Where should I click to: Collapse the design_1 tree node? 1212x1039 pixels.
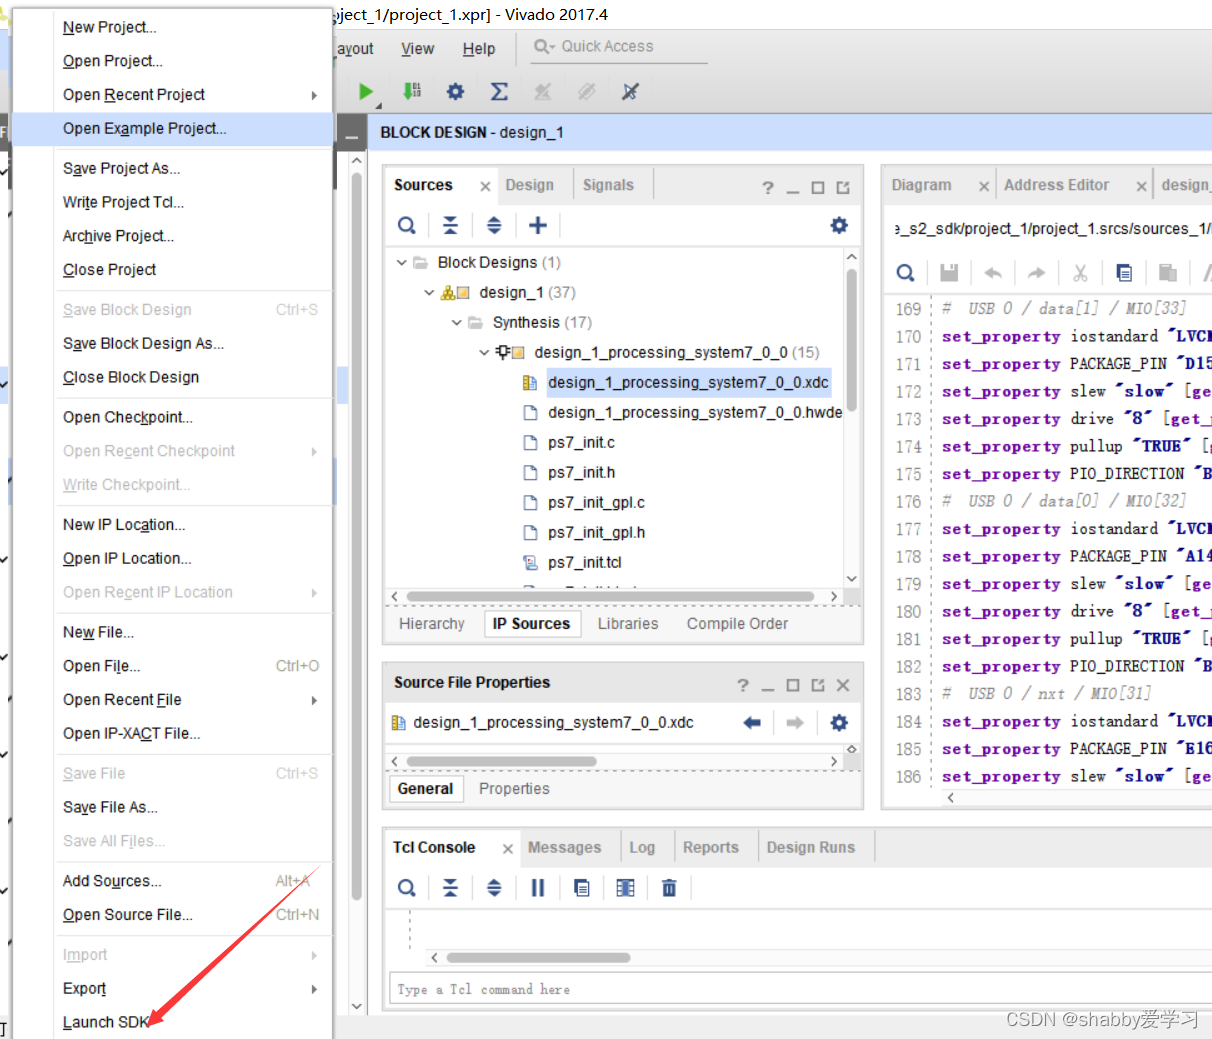429,293
